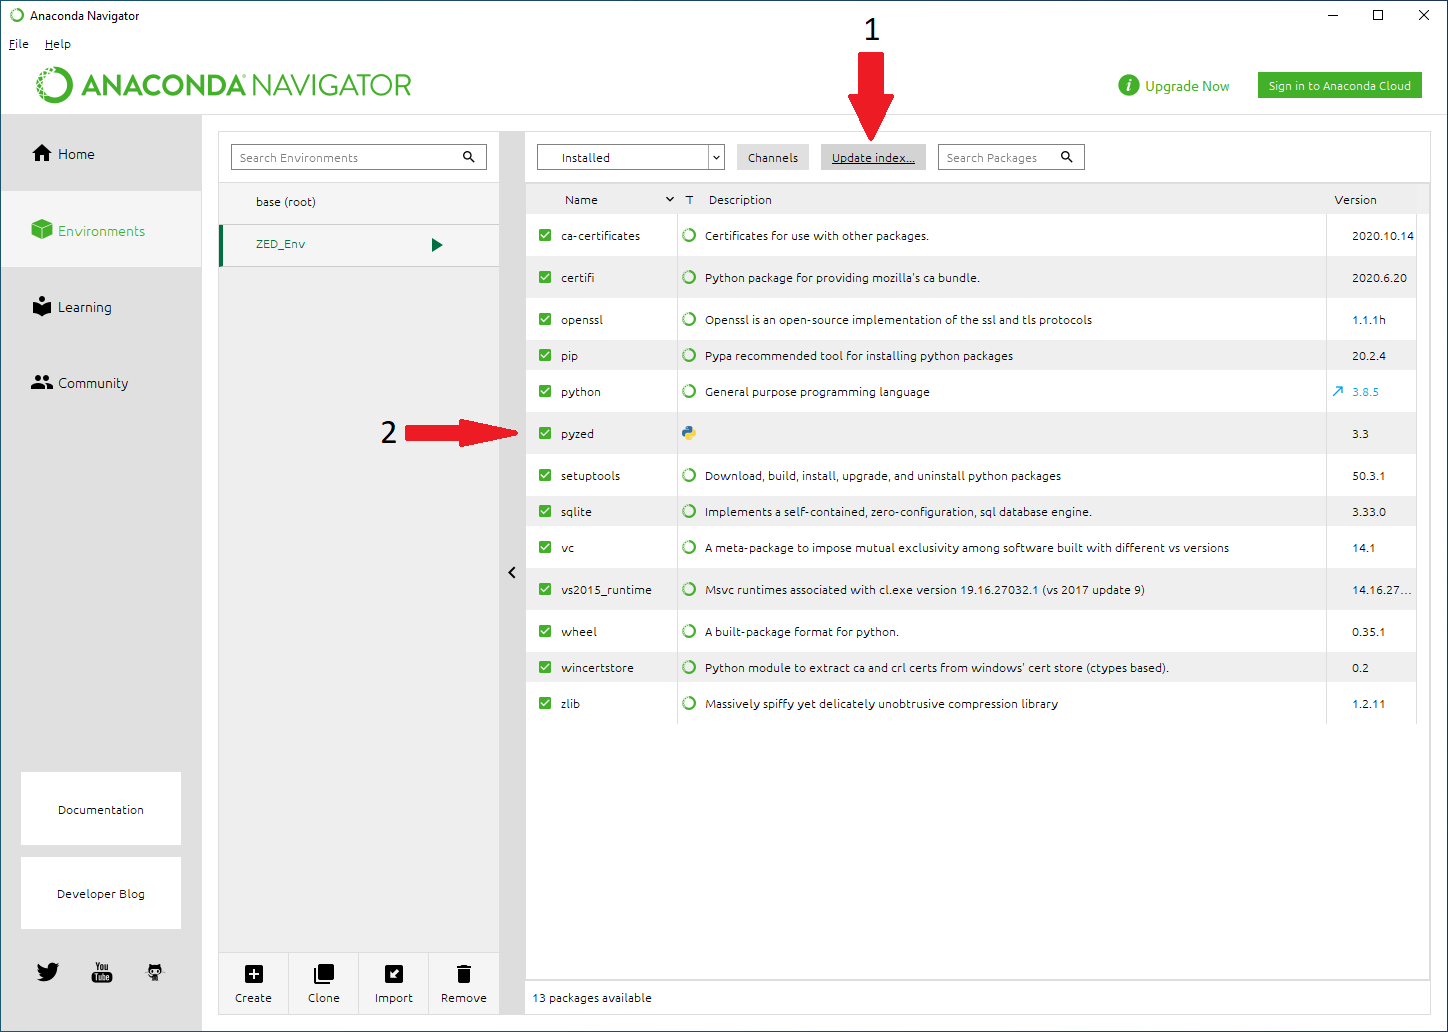
Task: Click the conda circle icon for openssl
Action: [x=689, y=320]
